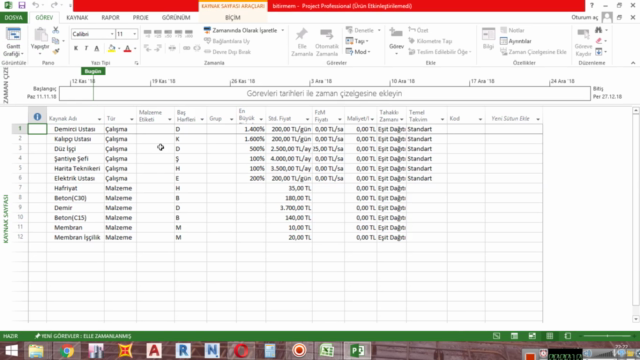The height and width of the screenshot is (360, 640).
Task: Open the font size 11 dropdown
Action: pos(135,34)
